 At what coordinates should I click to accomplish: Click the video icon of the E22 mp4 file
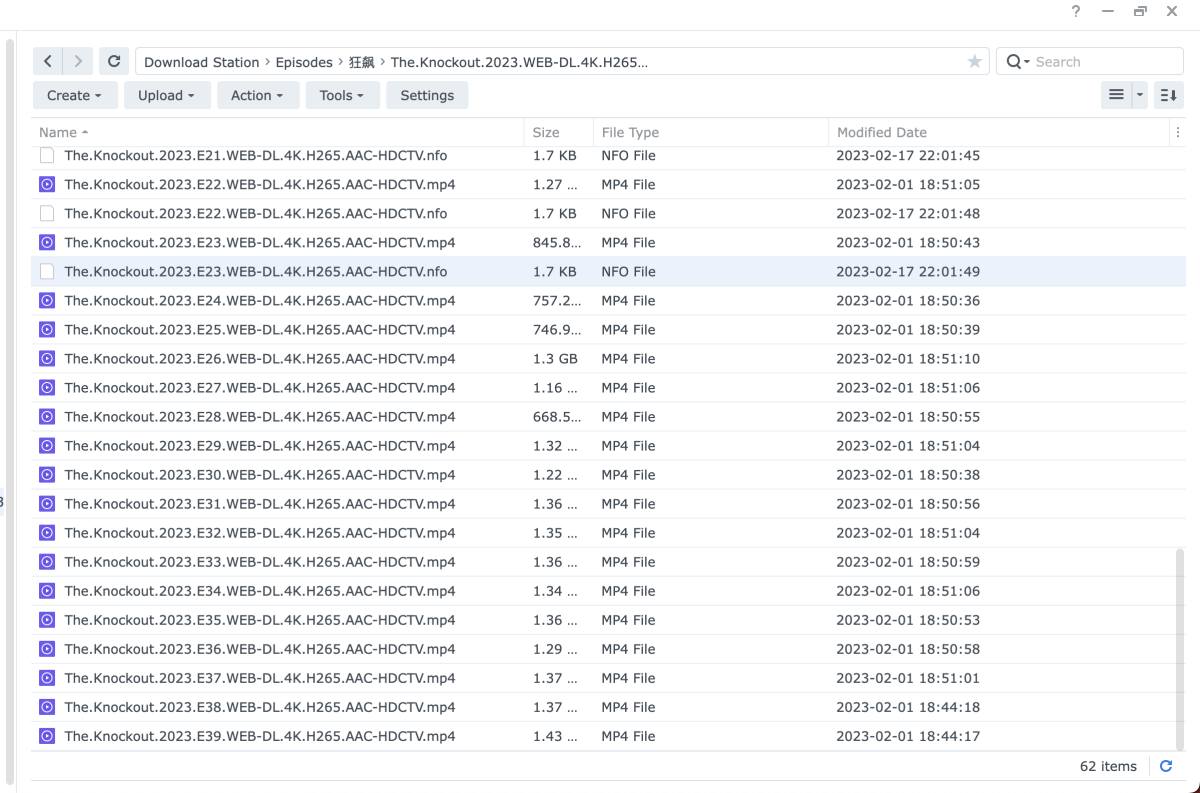point(46,184)
